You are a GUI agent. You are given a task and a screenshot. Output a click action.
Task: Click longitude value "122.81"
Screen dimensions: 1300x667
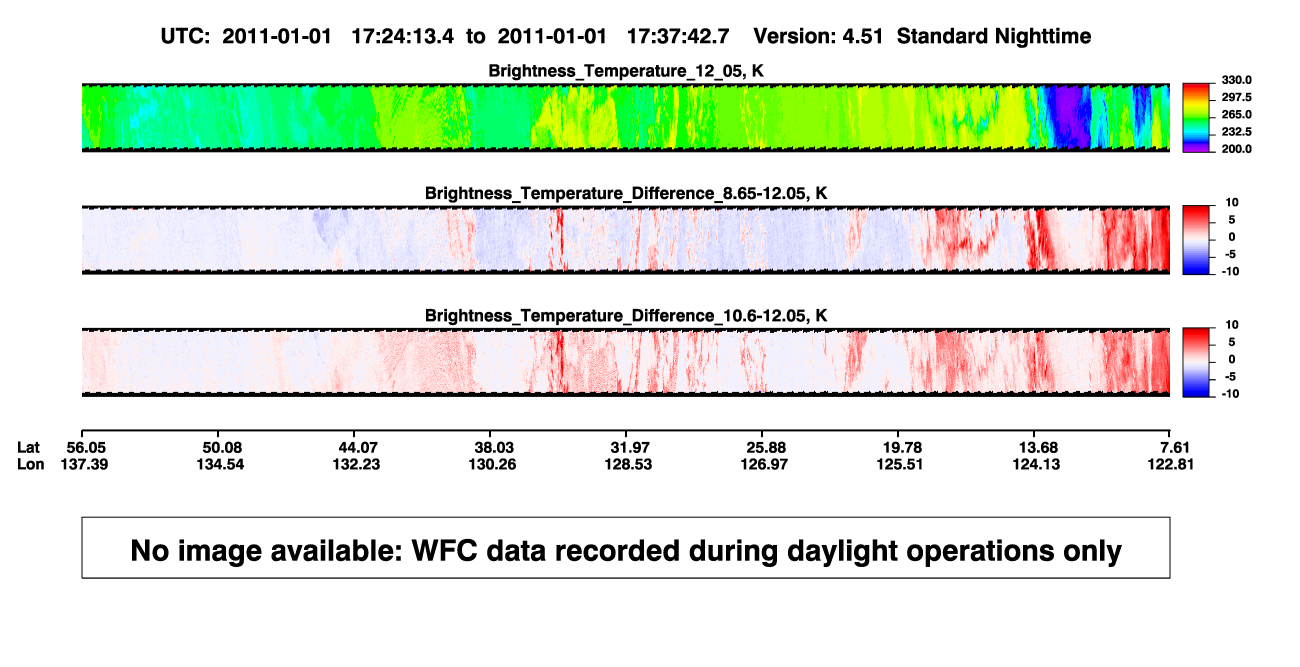1172,464
